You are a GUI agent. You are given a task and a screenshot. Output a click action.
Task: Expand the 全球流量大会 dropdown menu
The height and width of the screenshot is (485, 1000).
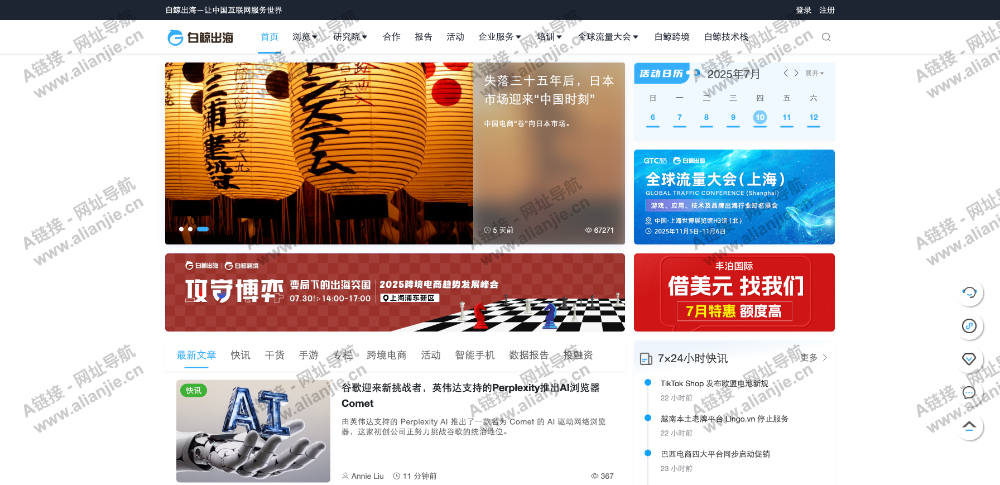tap(608, 37)
